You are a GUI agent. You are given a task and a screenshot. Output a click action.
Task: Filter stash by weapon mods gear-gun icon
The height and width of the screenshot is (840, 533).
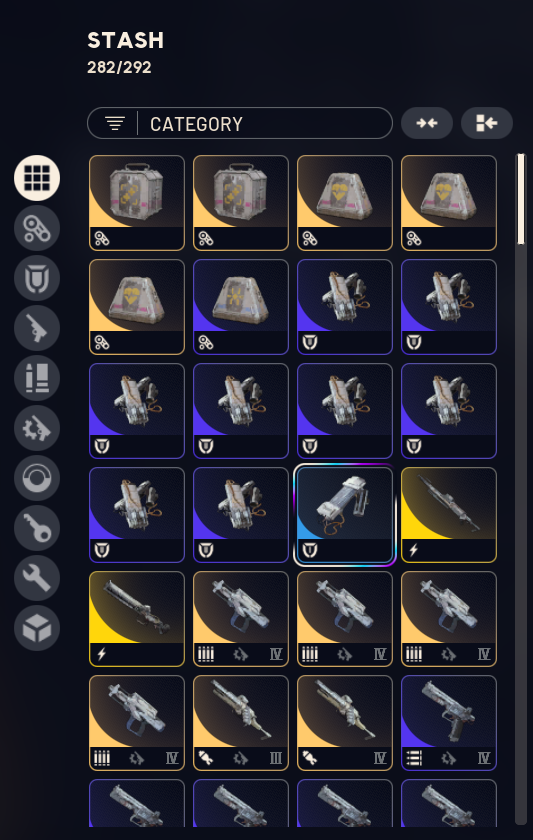[x=37, y=428]
